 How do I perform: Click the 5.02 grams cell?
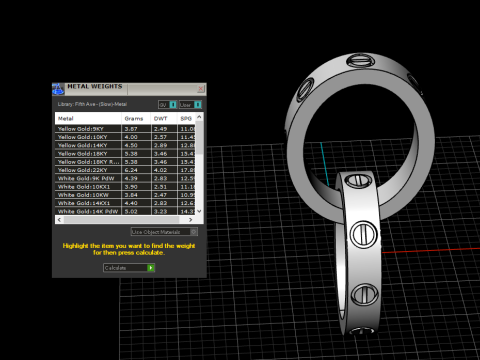click(136, 211)
